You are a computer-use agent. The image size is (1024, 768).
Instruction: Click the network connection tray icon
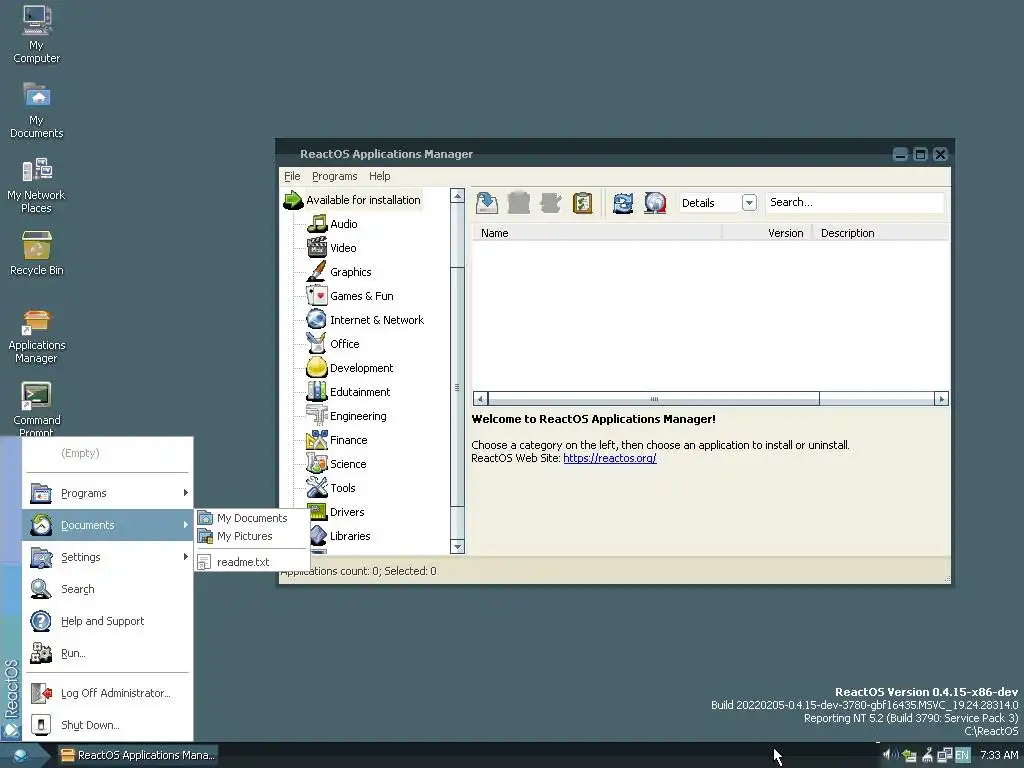pos(944,756)
